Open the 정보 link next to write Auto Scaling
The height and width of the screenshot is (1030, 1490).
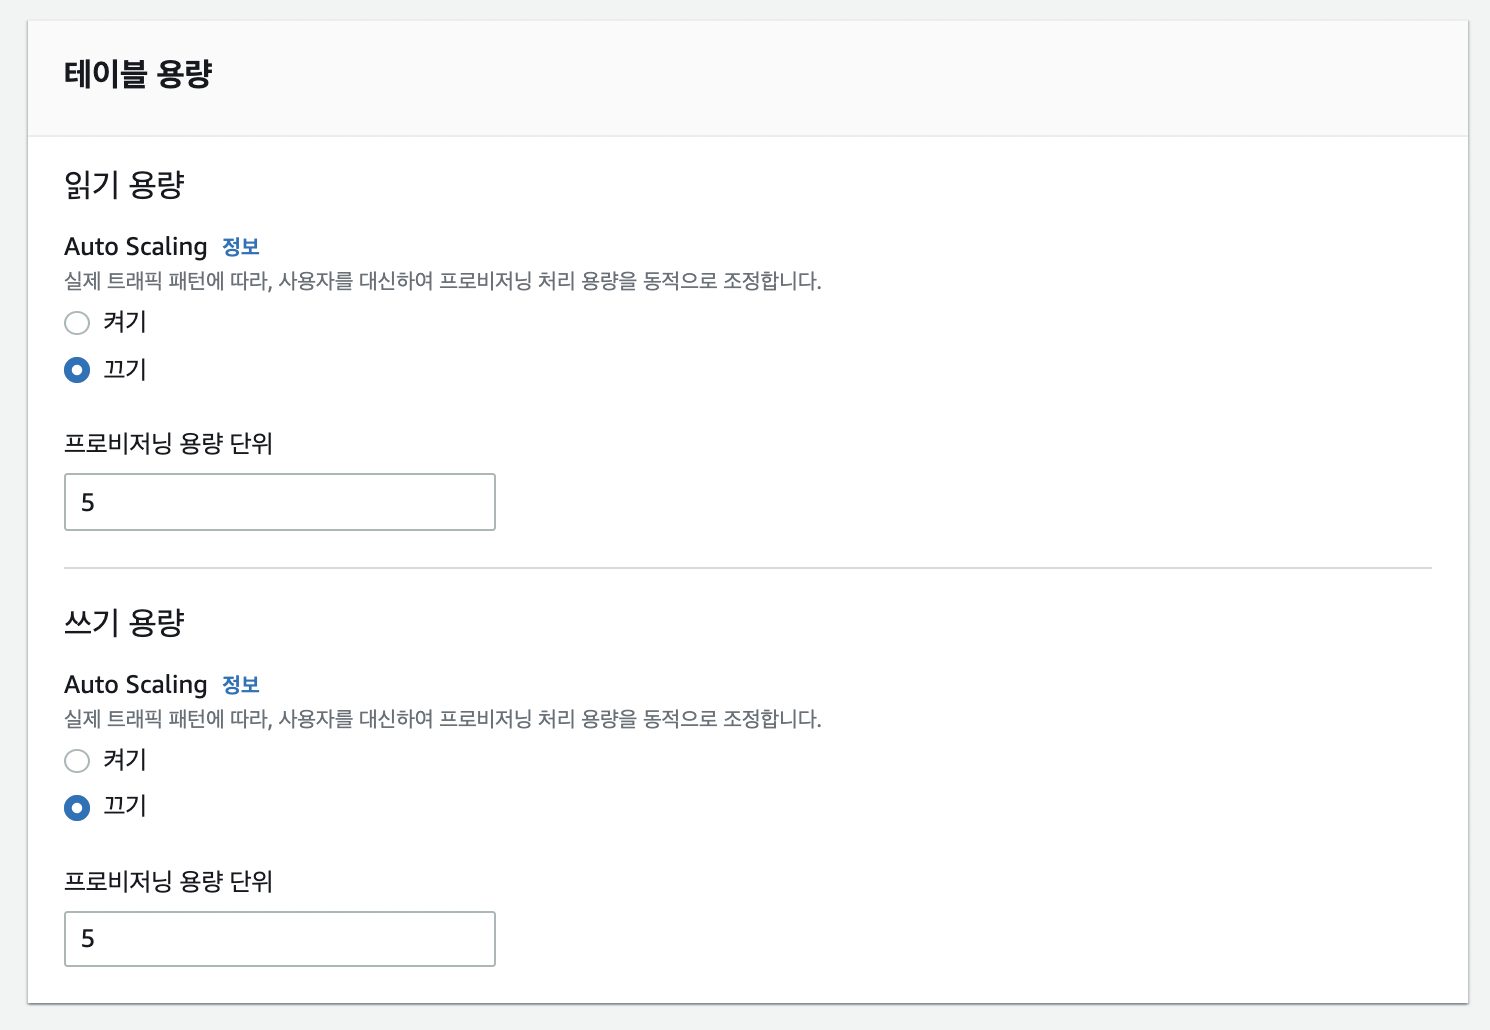tap(243, 685)
